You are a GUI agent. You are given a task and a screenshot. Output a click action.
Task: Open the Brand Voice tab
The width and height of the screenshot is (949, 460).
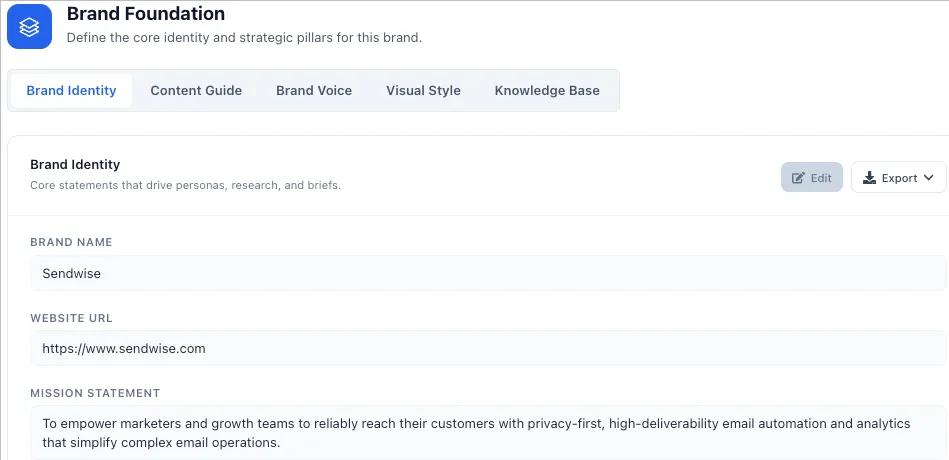(314, 91)
